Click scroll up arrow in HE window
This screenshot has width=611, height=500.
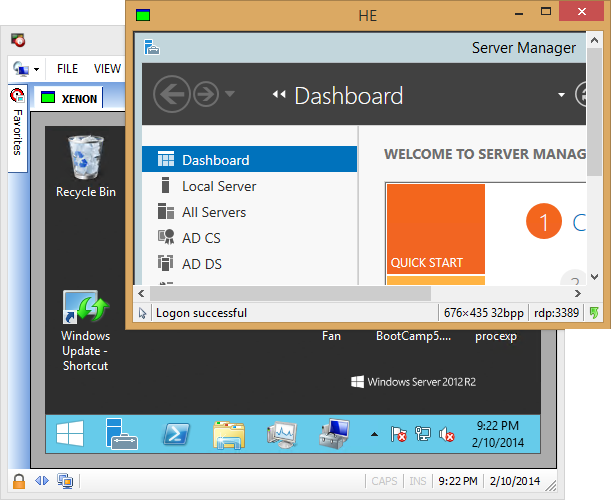point(594,40)
